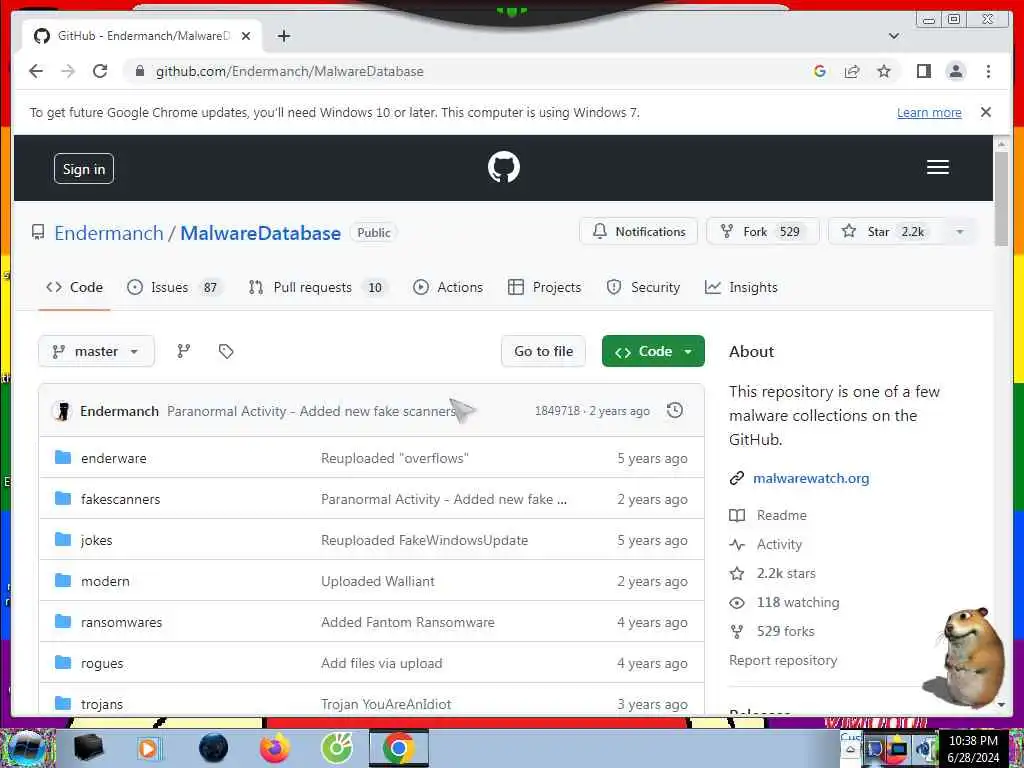Click the Notifications button
The height and width of the screenshot is (768, 1024).
coord(639,232)
